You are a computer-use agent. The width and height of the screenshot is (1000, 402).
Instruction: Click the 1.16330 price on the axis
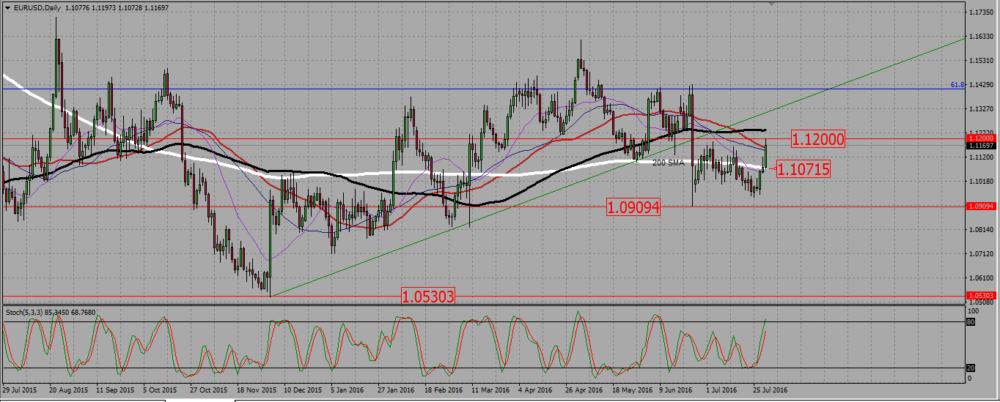[x=980, y=36]
